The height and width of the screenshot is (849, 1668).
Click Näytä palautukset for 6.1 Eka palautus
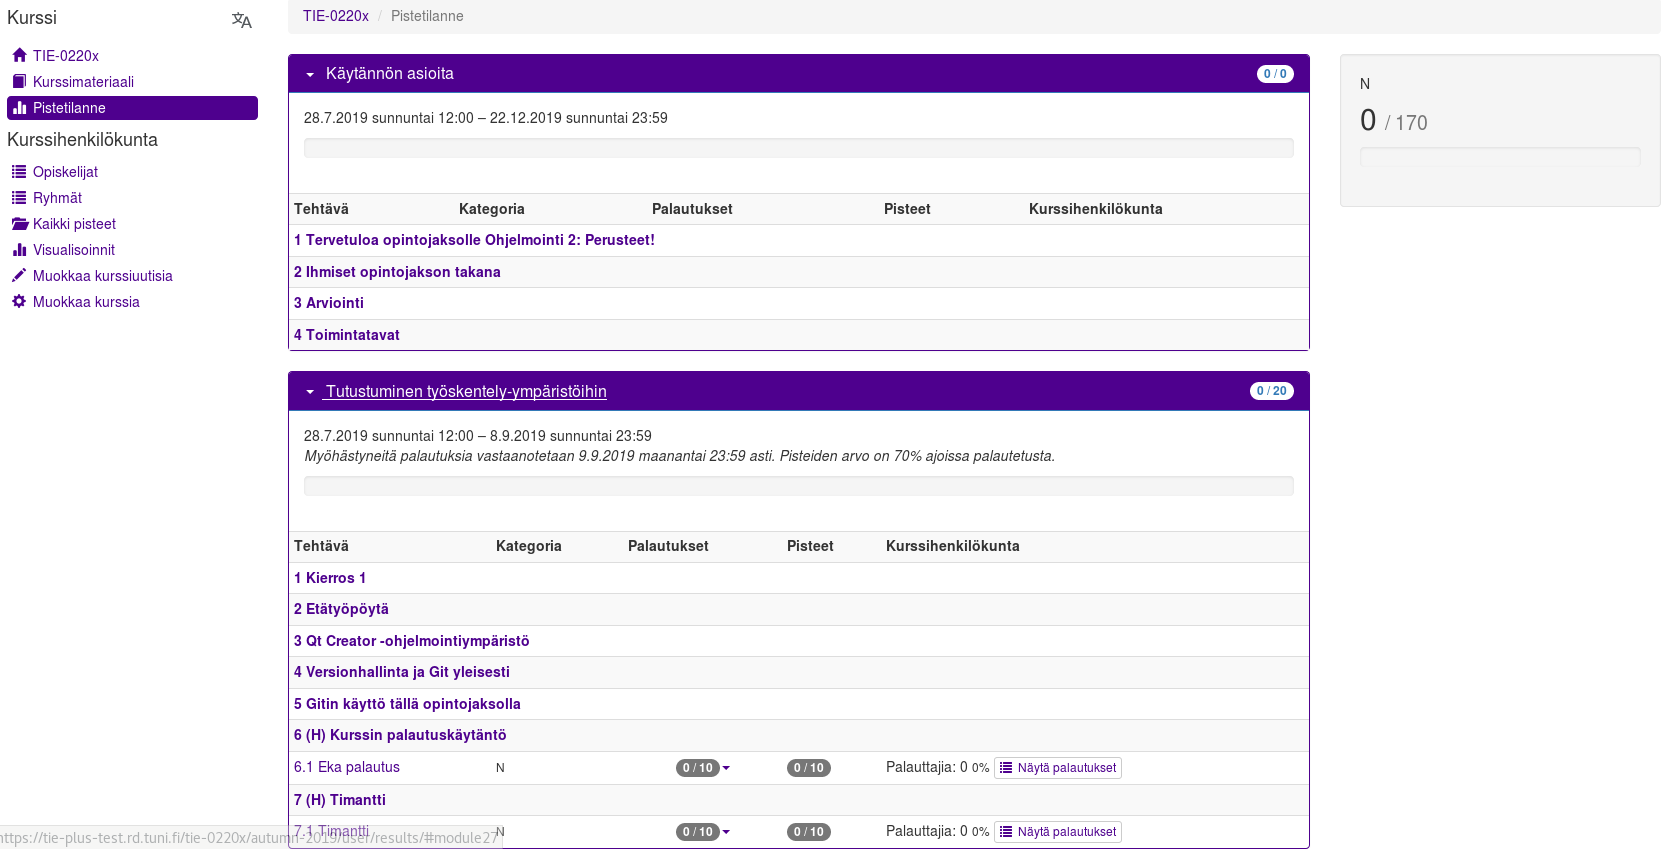pyautogui.click(x=1058, y=768)
